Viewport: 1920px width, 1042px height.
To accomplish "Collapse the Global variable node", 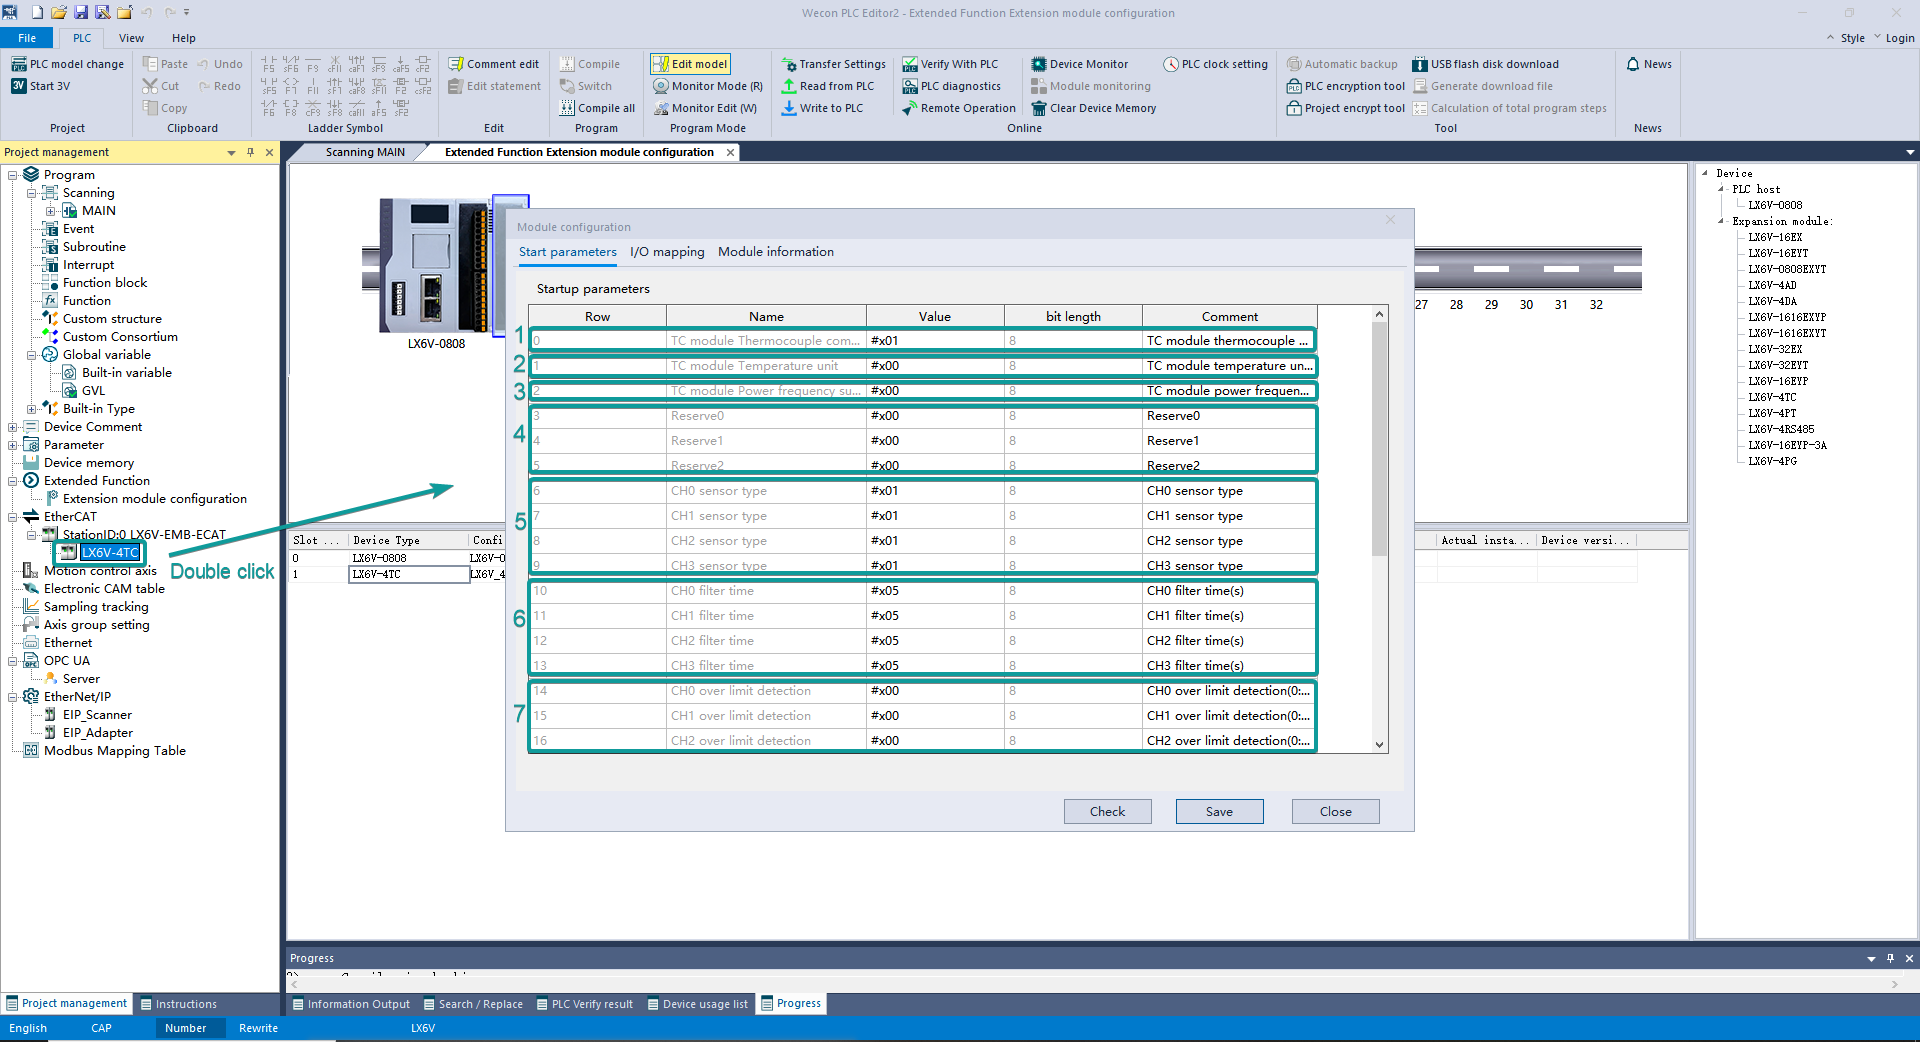I will (x=32, y=355).
